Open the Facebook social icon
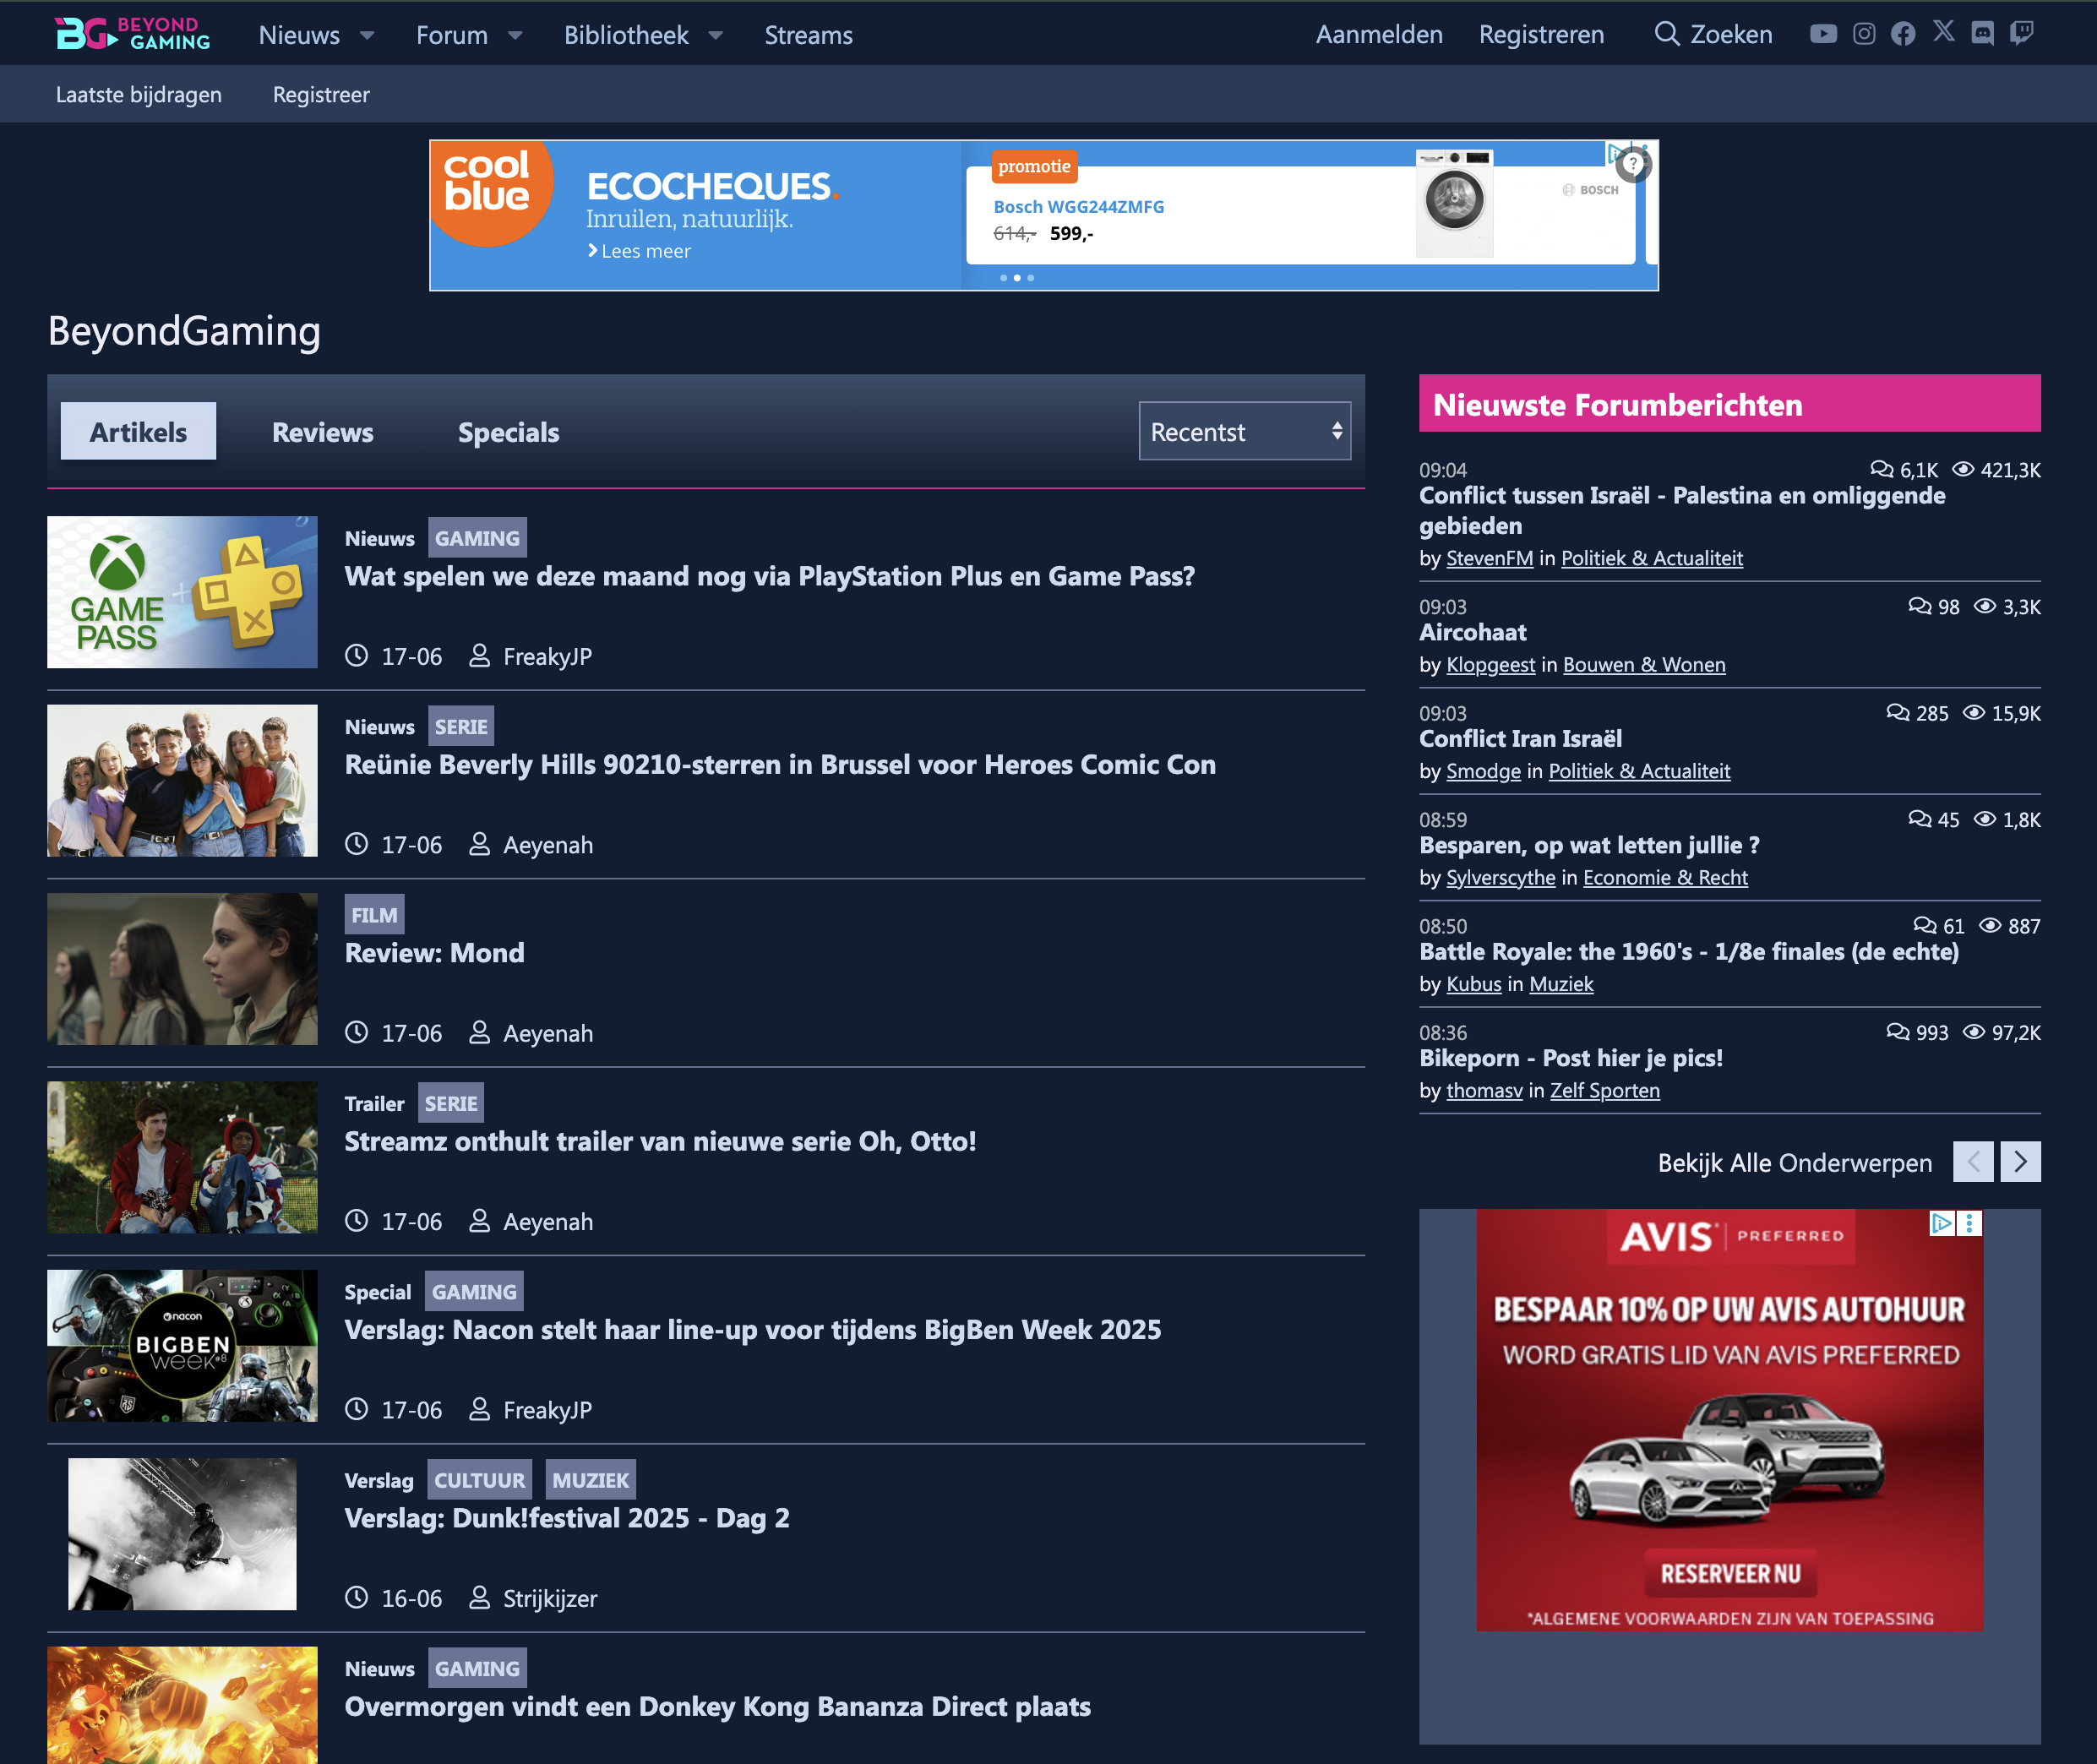The width and height of the screenshot is (2097, 1764). coord(1903,34)
